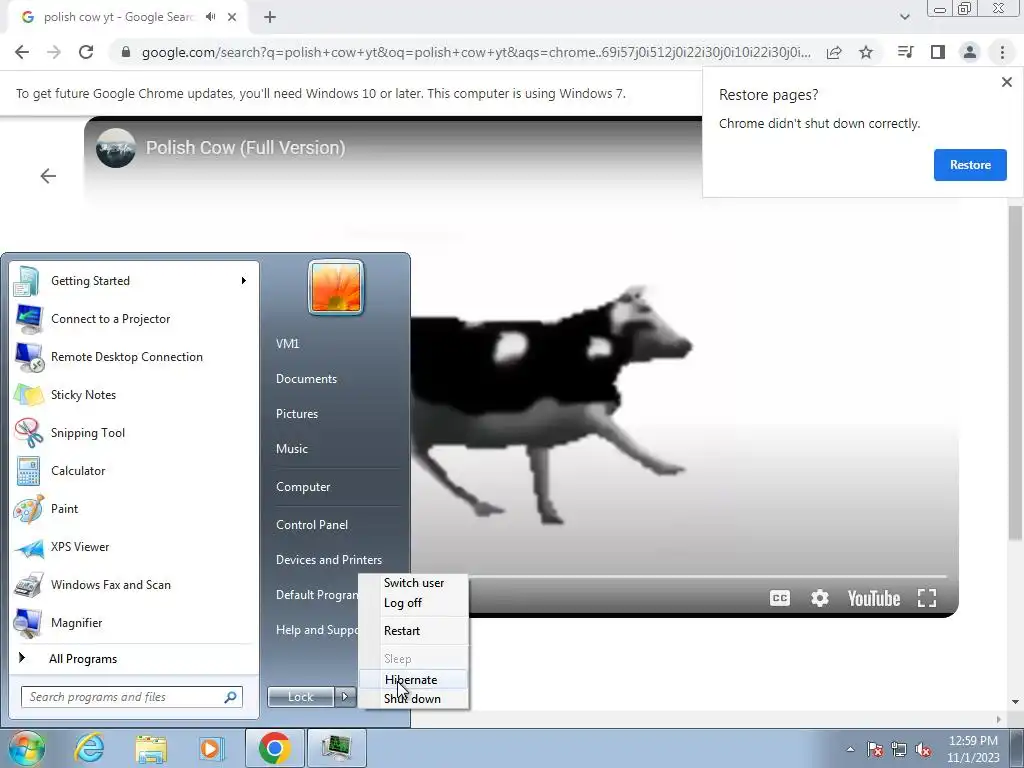Mute tab via speaker icon
Viewport: 1024px width, 768px height.
(x=210, y=17)
